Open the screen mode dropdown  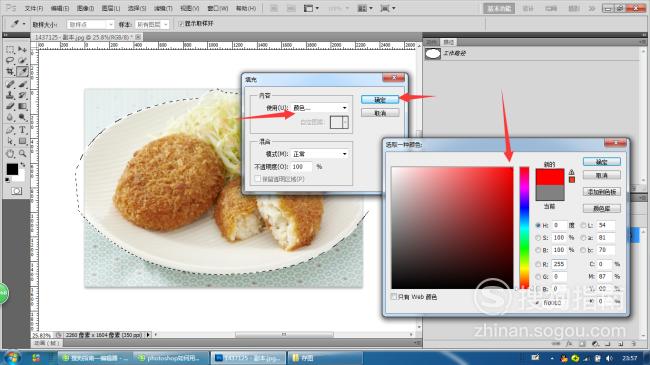(388, 8)
